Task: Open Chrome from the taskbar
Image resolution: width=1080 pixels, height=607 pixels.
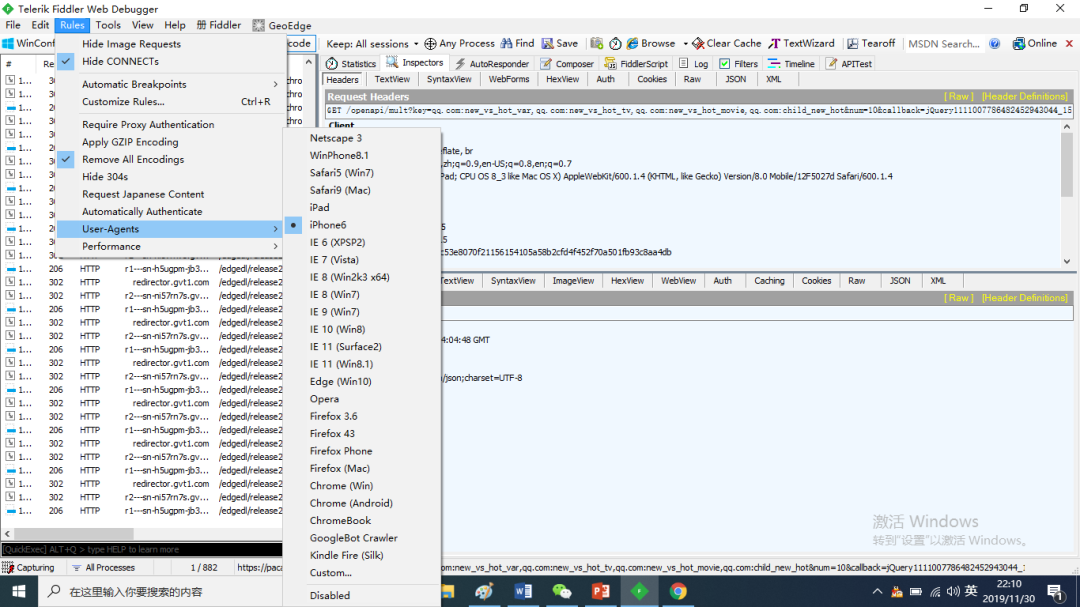Action: click(678, 591)
